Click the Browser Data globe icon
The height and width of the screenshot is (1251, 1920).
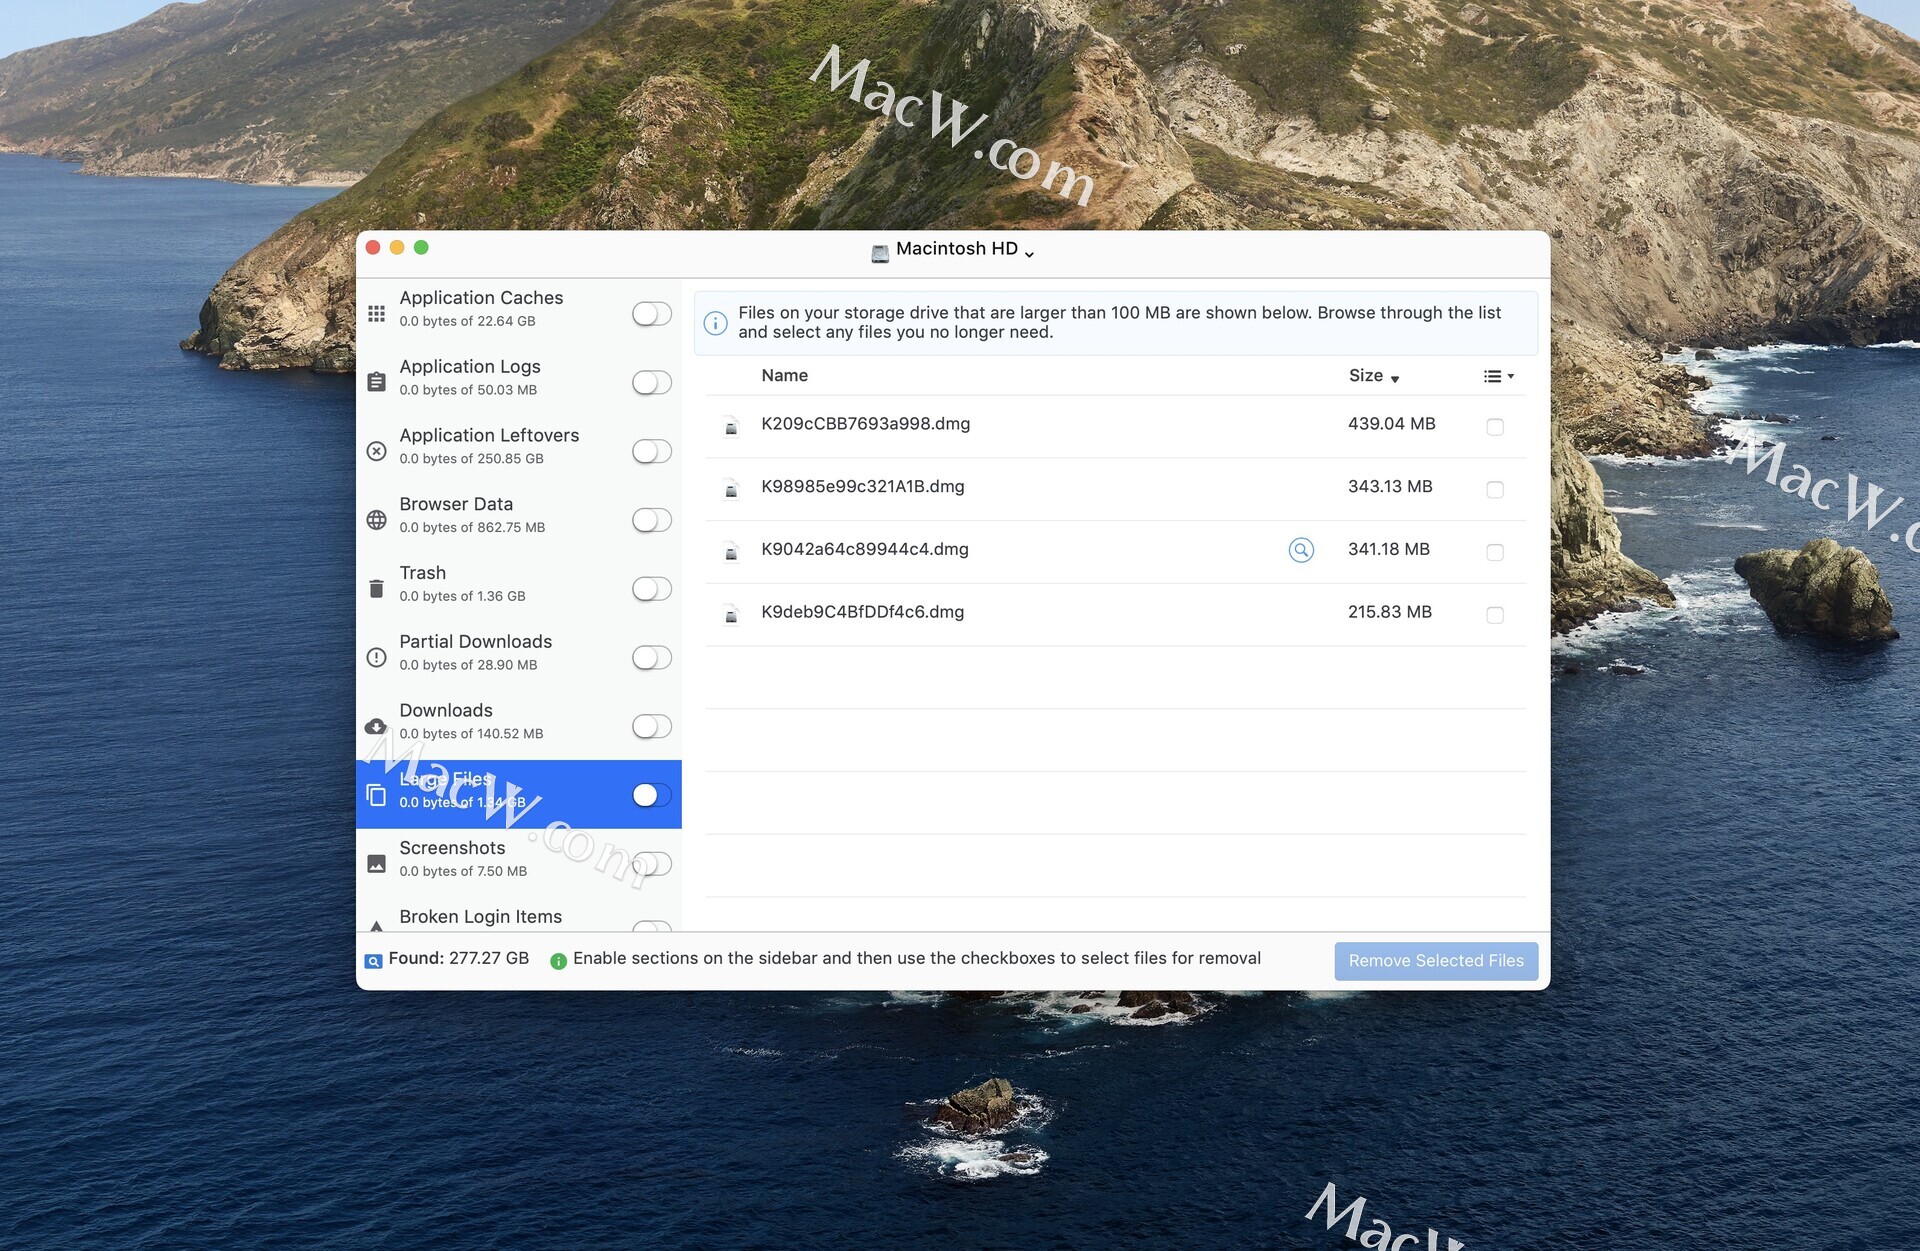(376, 520)
